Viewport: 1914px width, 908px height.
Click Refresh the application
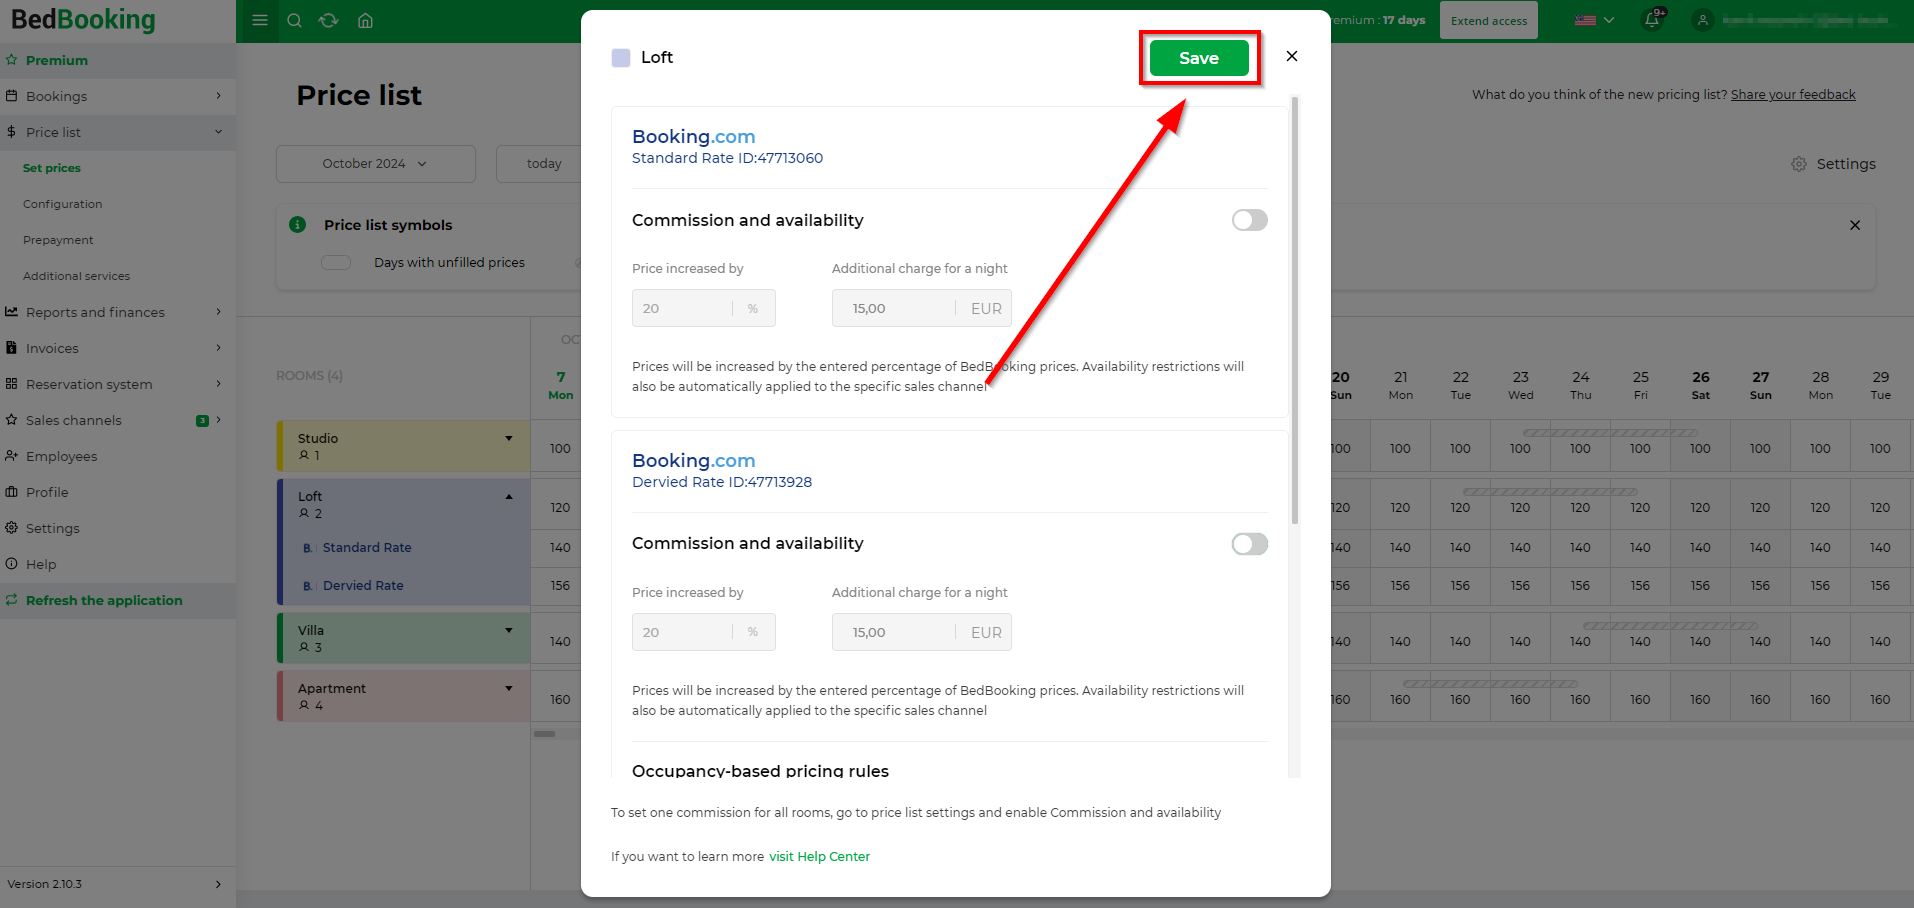[118, 600]
